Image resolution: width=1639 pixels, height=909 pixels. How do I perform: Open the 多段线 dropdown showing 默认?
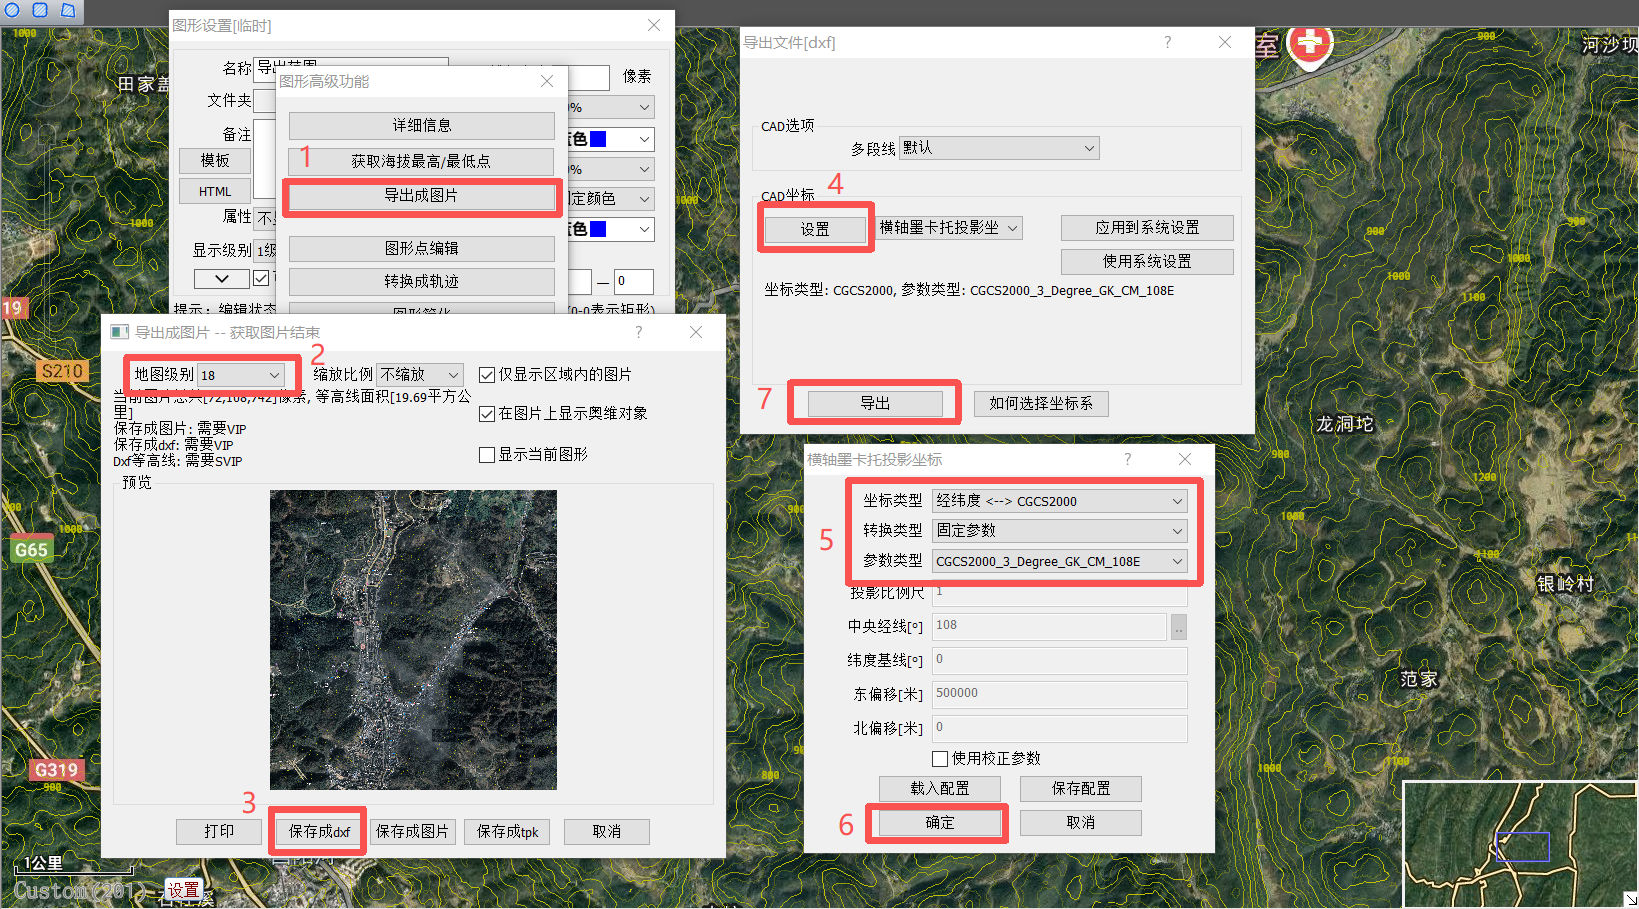[x=999, y=148]
